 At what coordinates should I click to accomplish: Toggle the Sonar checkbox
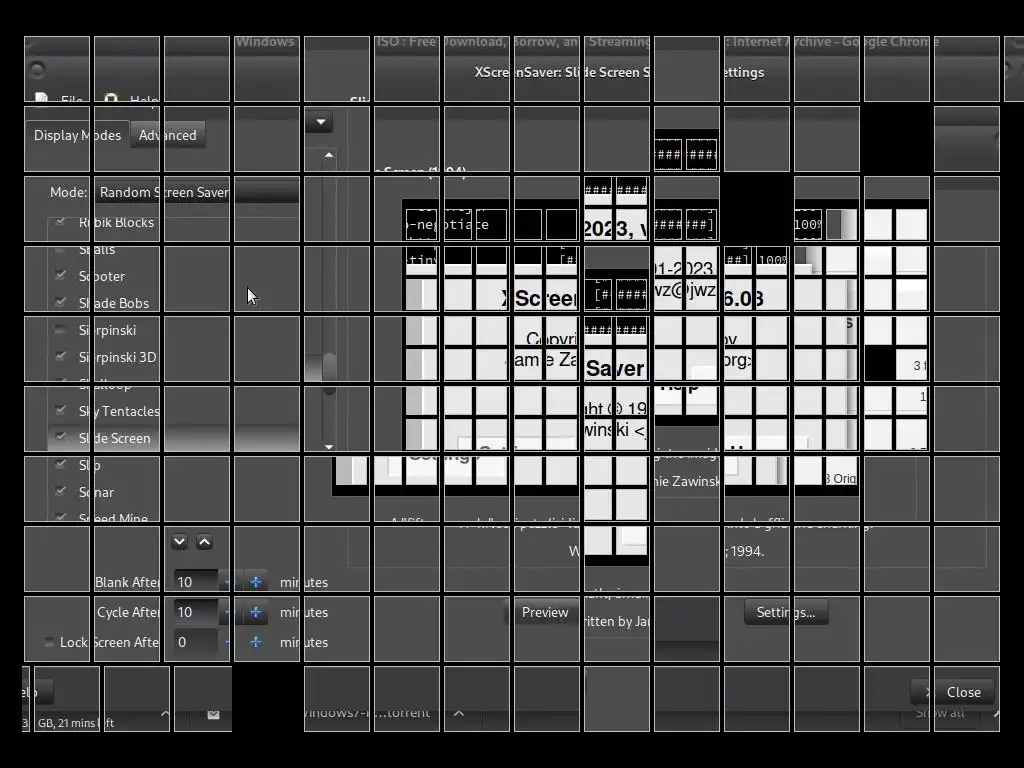[61, 492]
